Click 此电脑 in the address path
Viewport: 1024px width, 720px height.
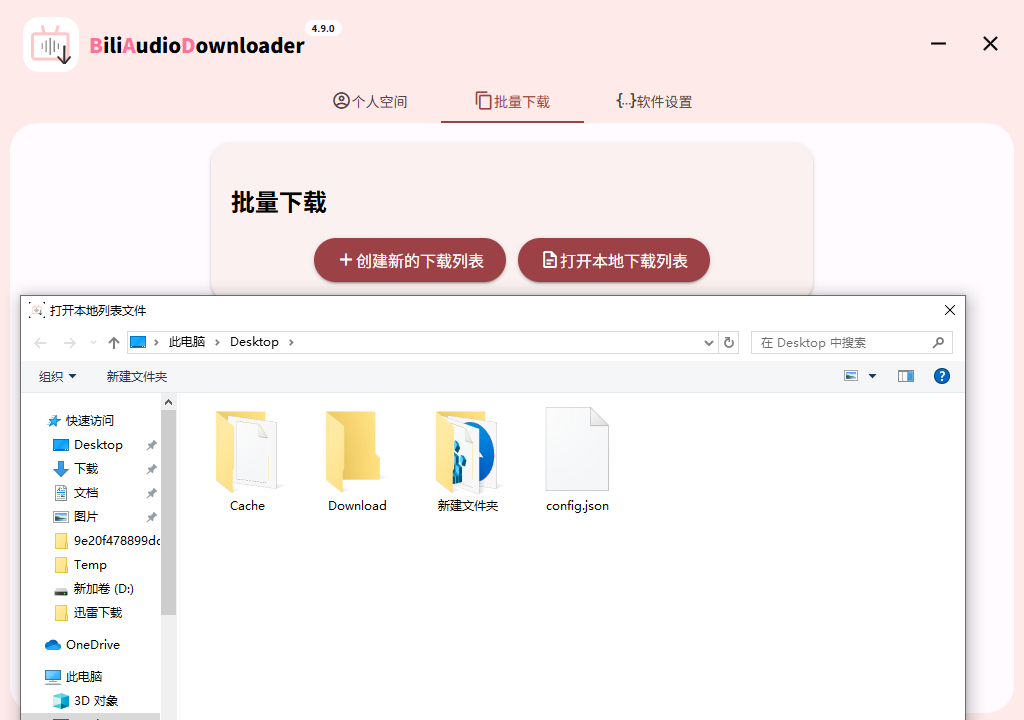point(187,342)
